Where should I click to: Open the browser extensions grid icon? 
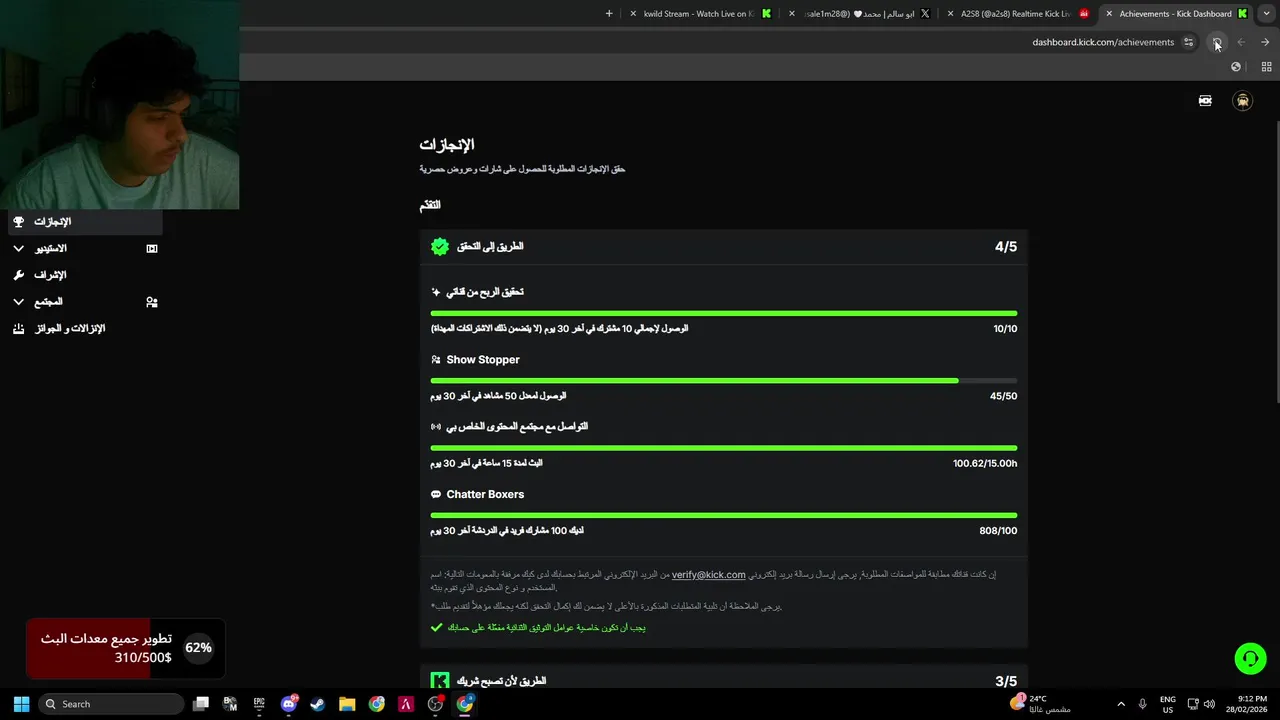pyautogui.click(x=1266, y=67)
